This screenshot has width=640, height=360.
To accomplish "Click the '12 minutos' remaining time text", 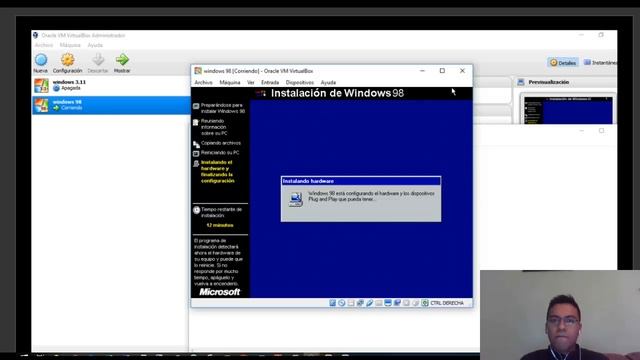I will [220, 225].
